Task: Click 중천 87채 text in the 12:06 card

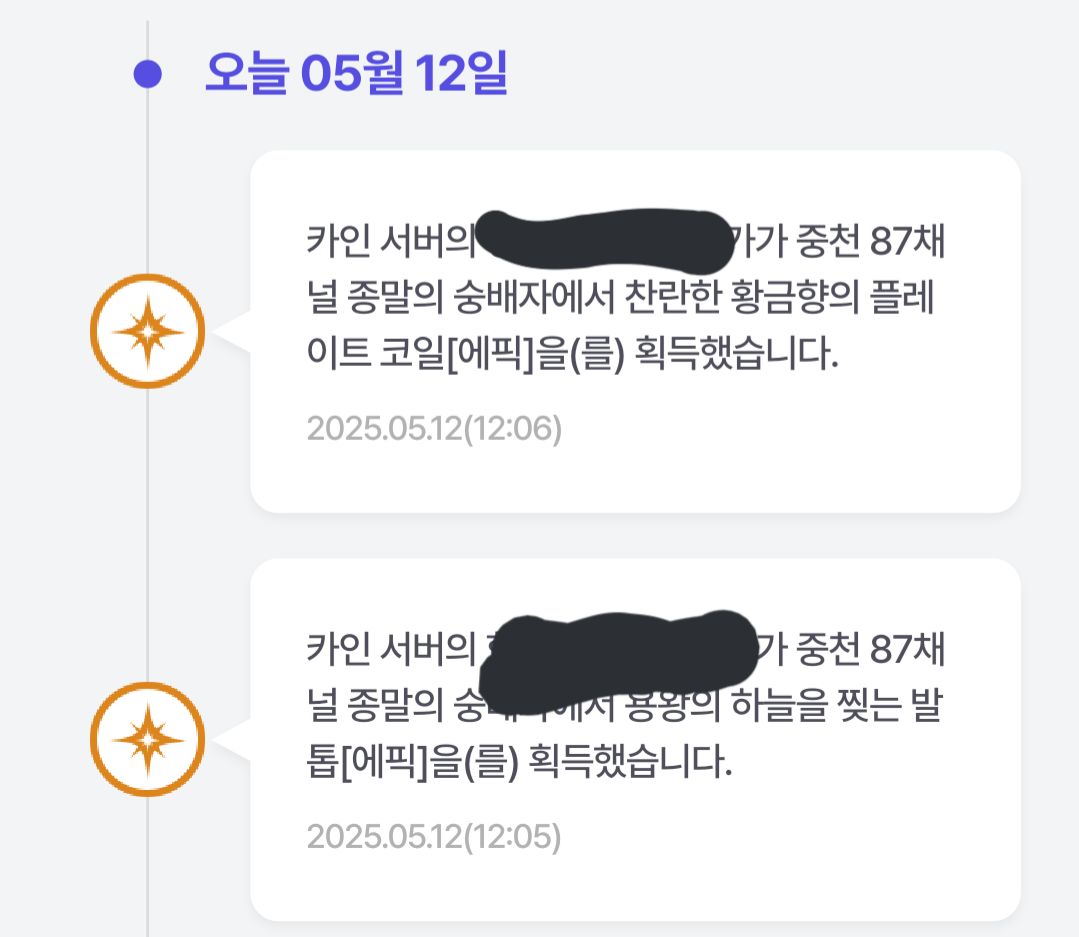Action: point(870,240)
